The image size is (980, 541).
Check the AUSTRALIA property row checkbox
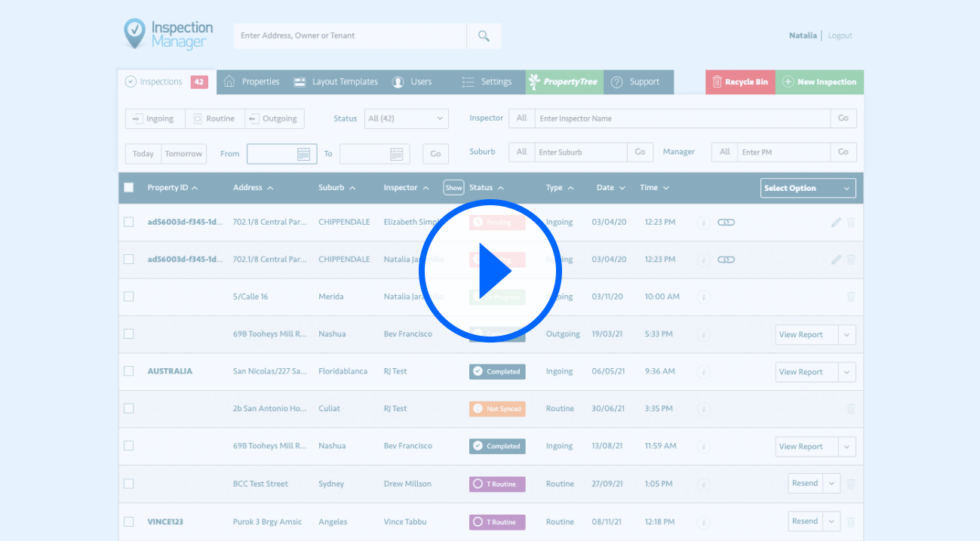128,371
